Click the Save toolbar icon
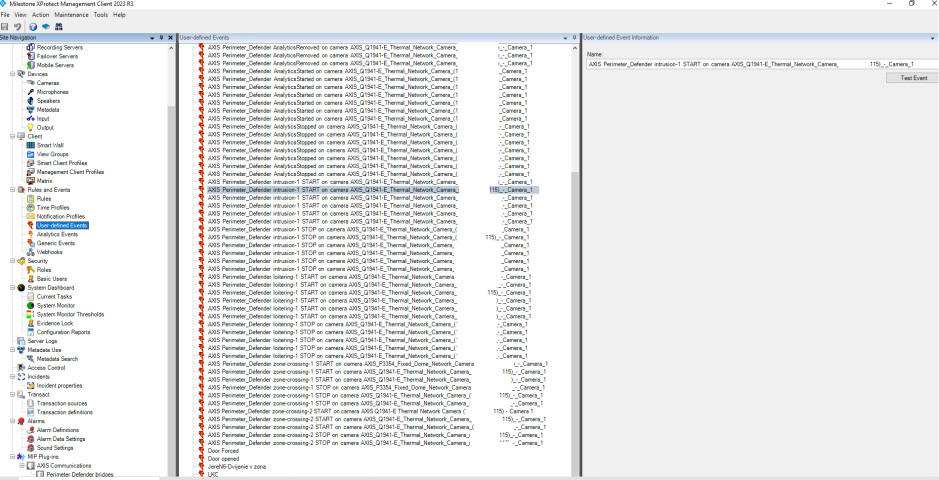 (x=6, y=26)
